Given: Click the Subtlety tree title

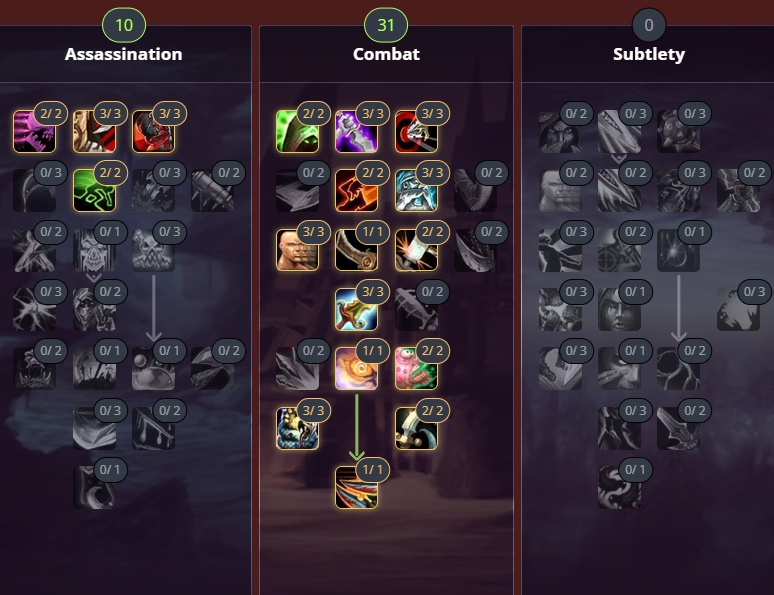Looking at the screenshot, I should click(x=649, y=54).
